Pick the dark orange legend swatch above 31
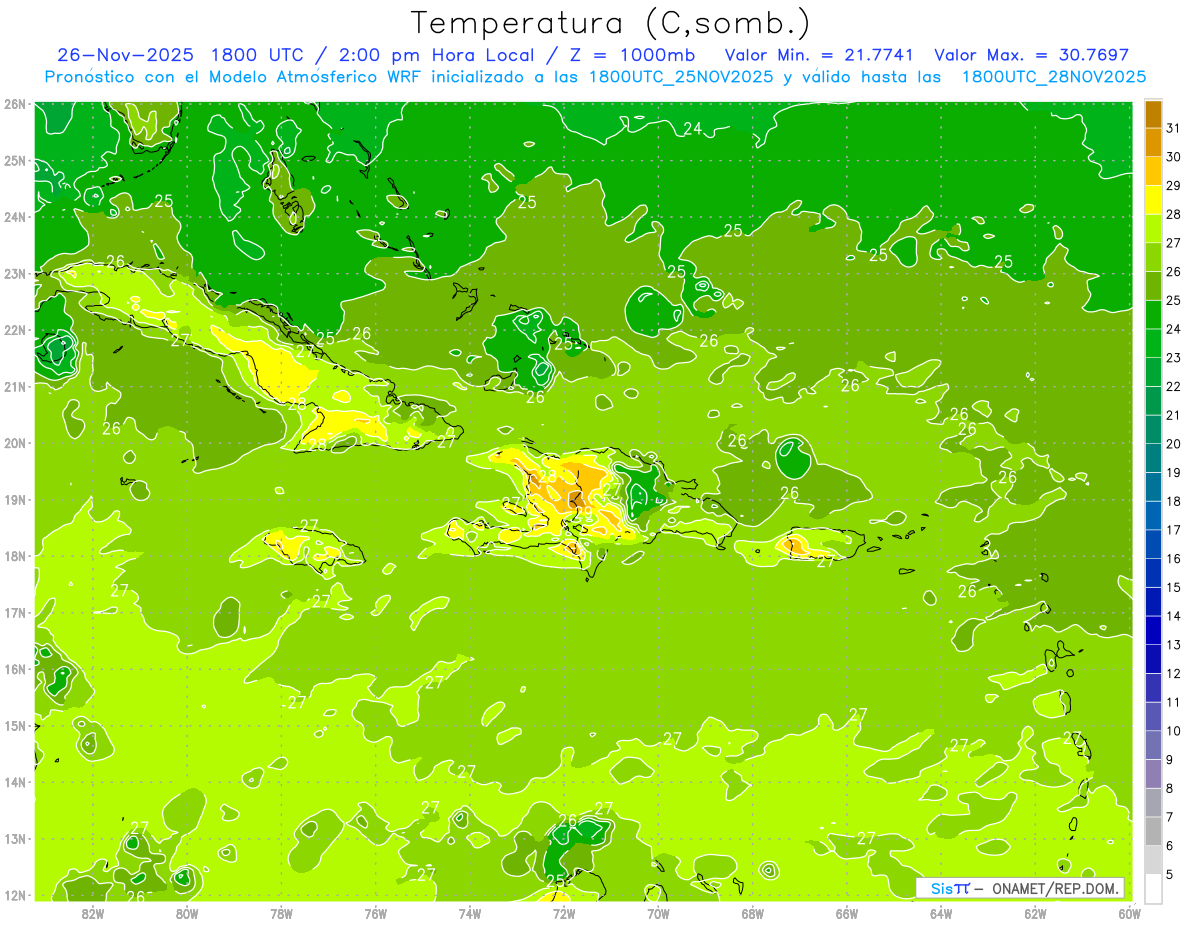Screen dimensions: 1200x927 pyautogui.click(x=1153, y=114)
